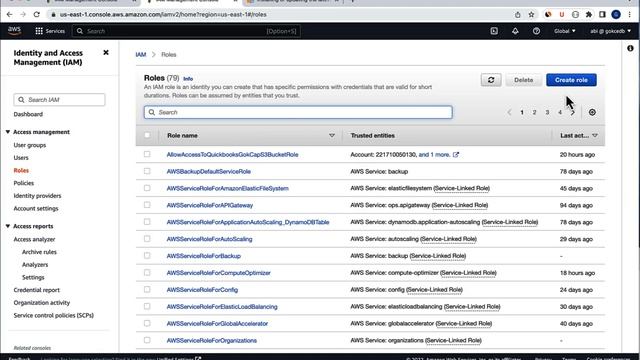Click the AWS logo home icon
The image size is (640, 360).
click(x=14, y=31)
